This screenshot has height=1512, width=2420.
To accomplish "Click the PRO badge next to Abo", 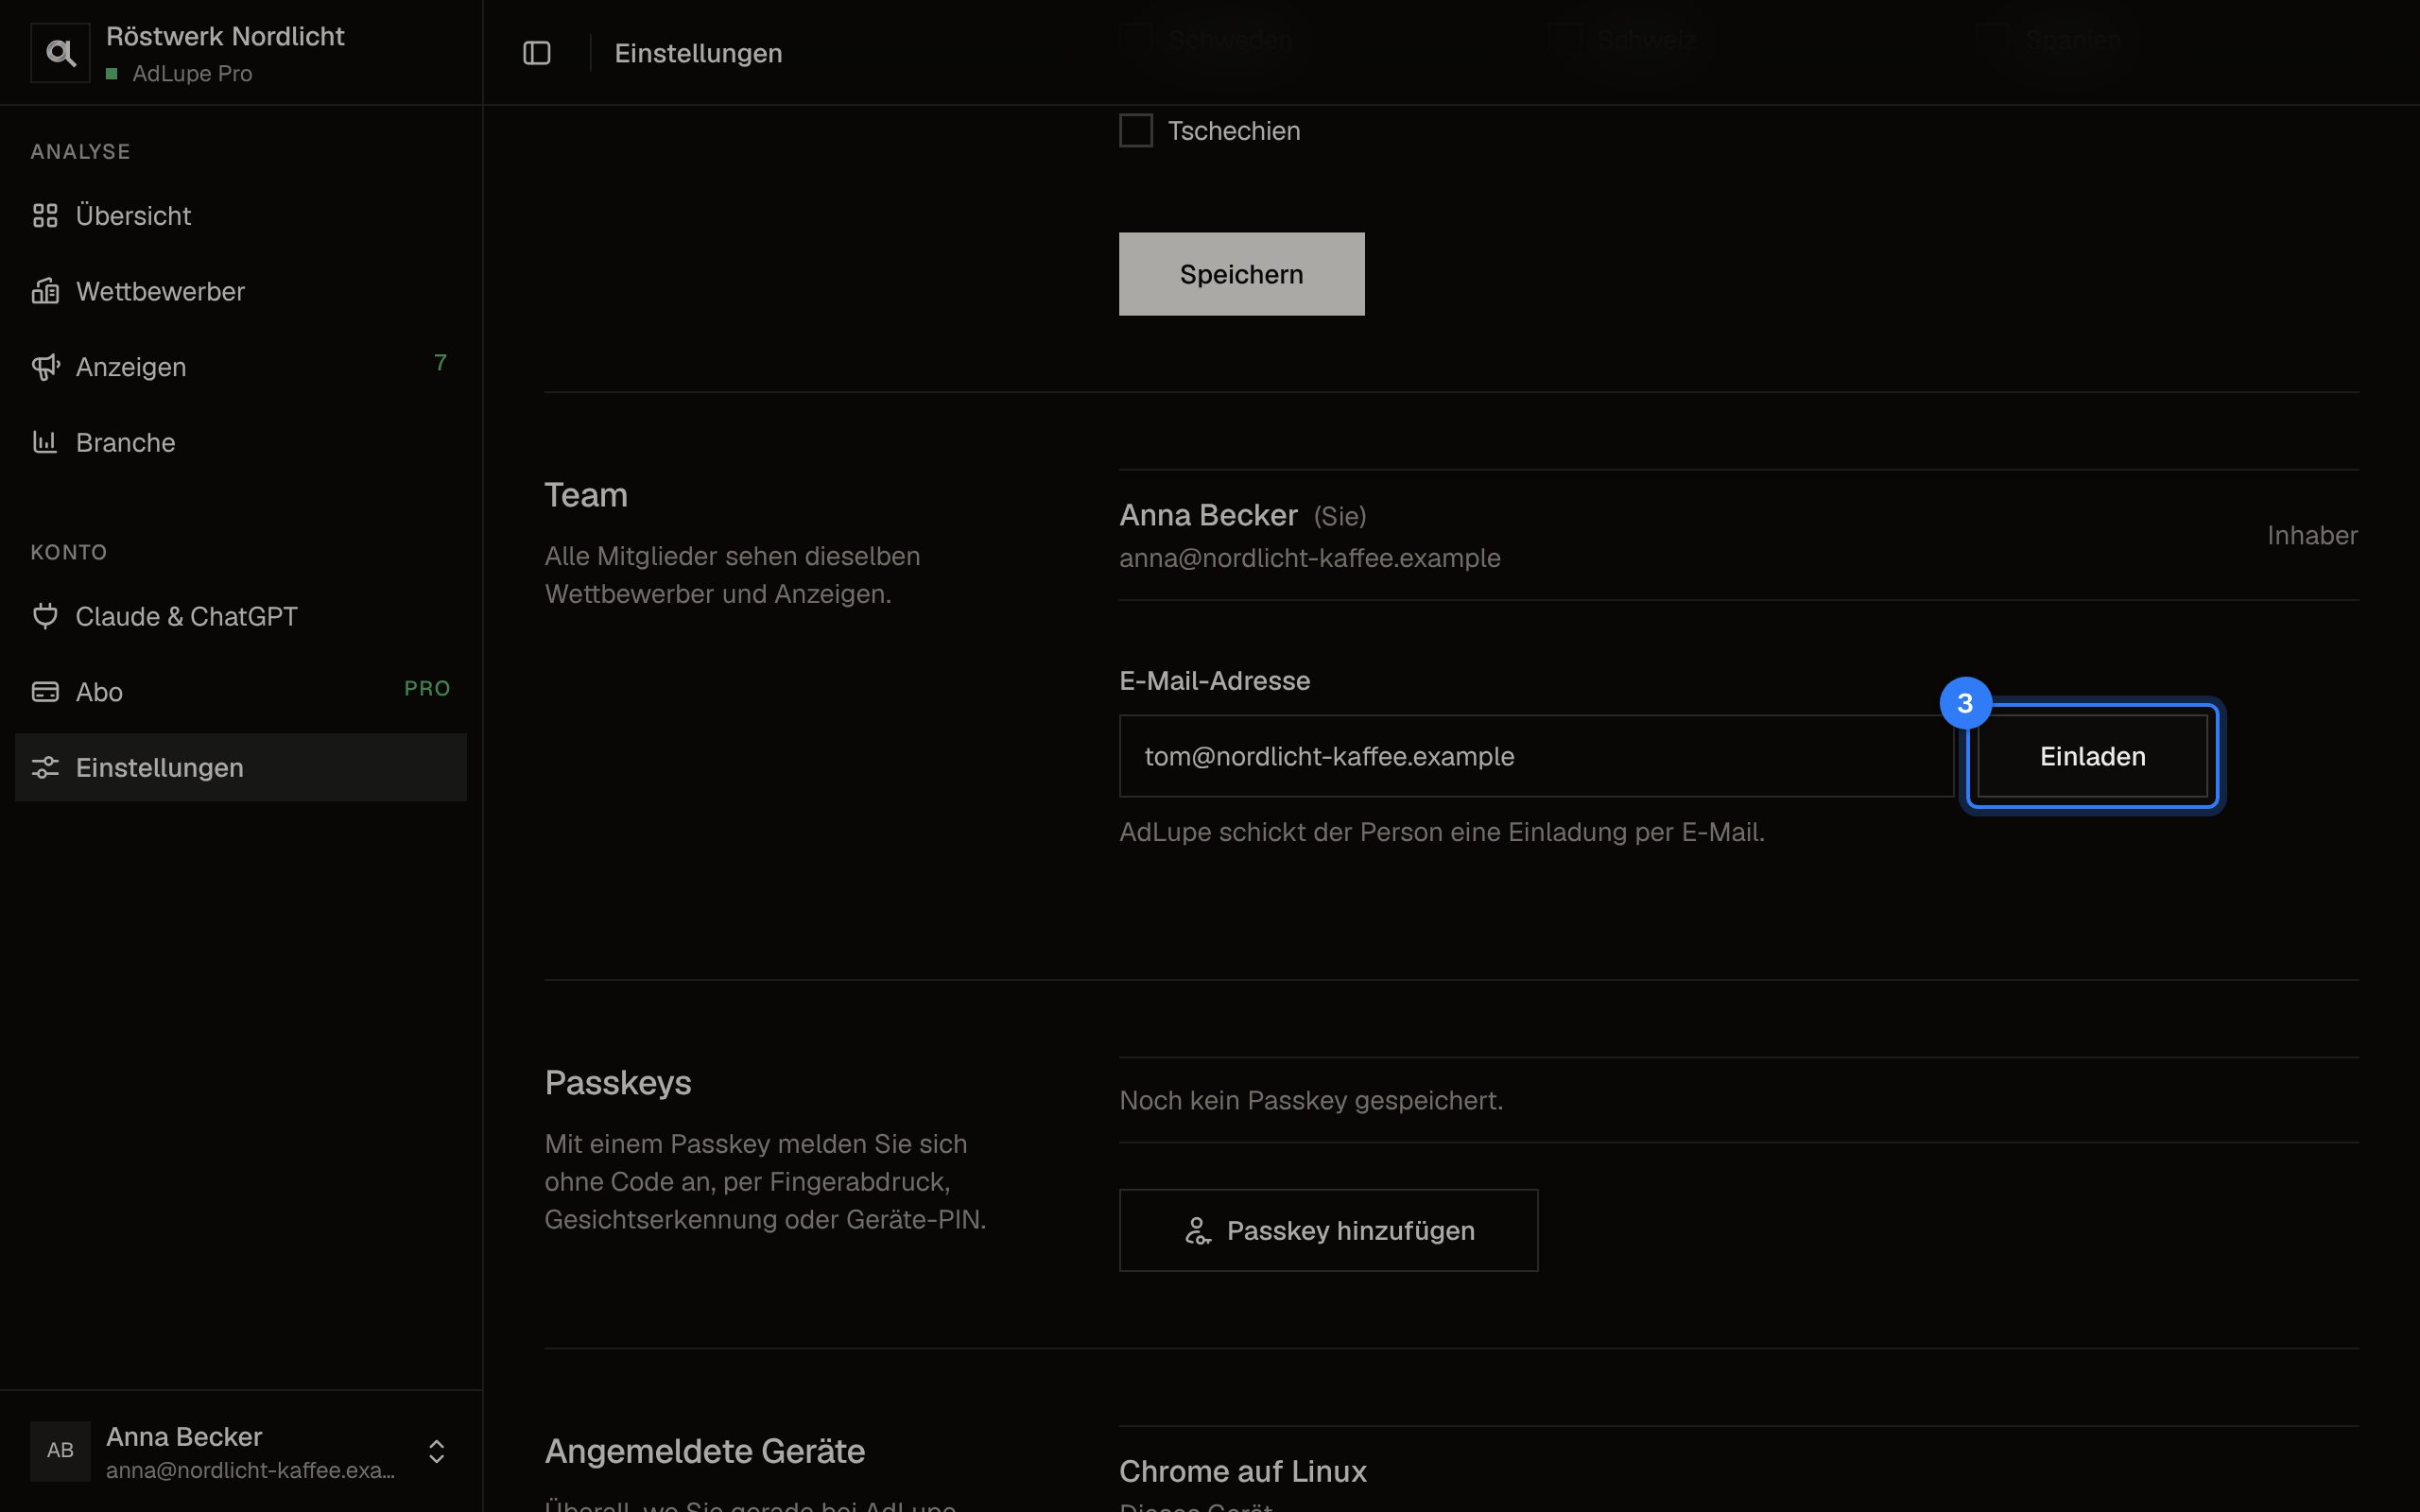I will click(427, 688).
